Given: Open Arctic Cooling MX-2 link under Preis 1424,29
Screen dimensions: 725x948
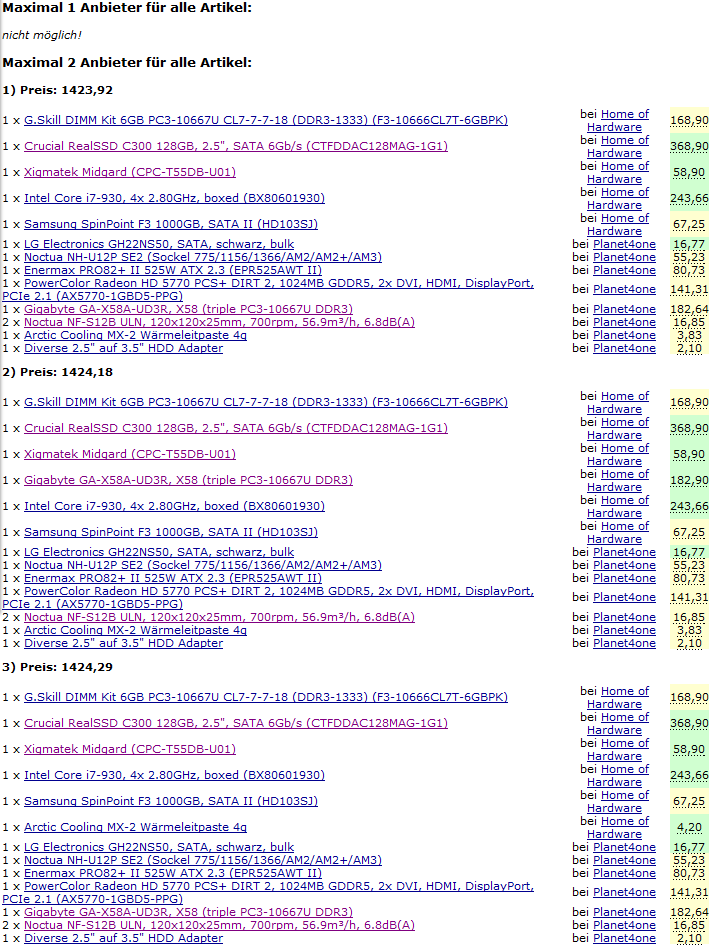Looking at the screenshot, I should click(x=135, y=827).
